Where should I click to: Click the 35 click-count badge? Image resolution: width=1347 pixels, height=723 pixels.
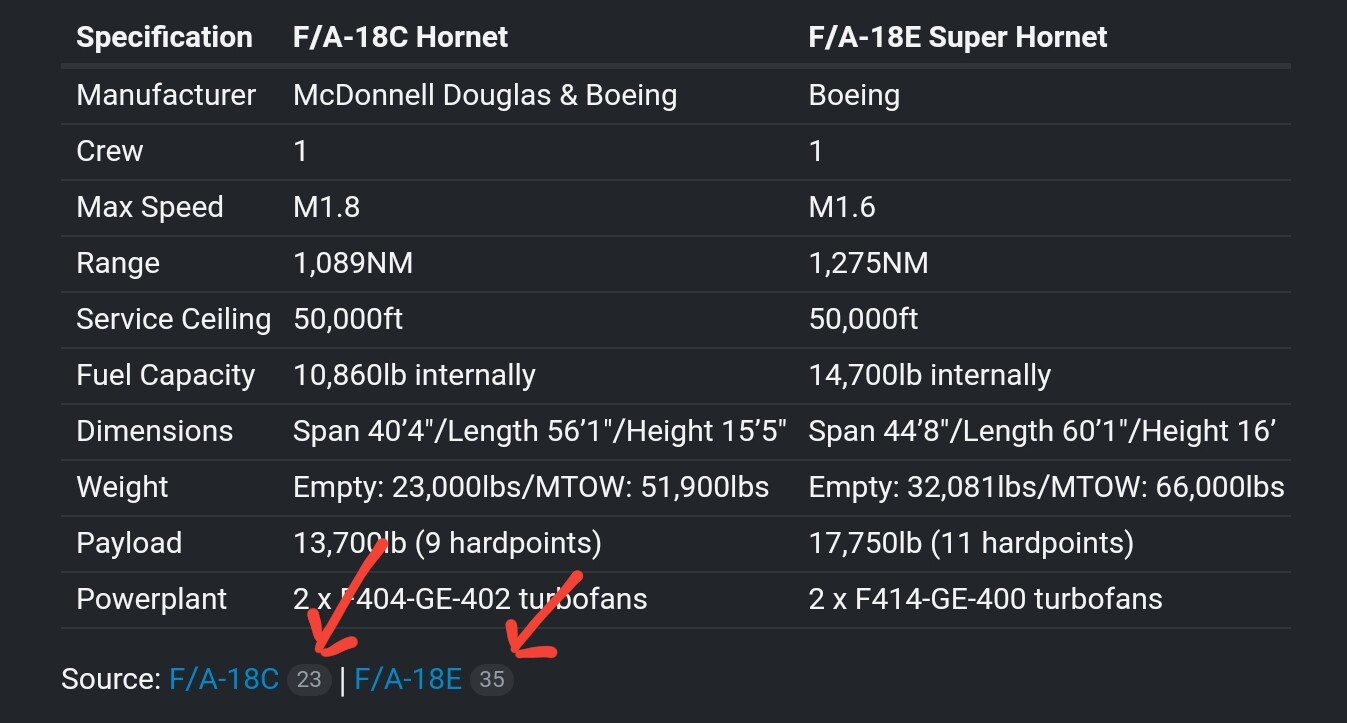point(491,680)
